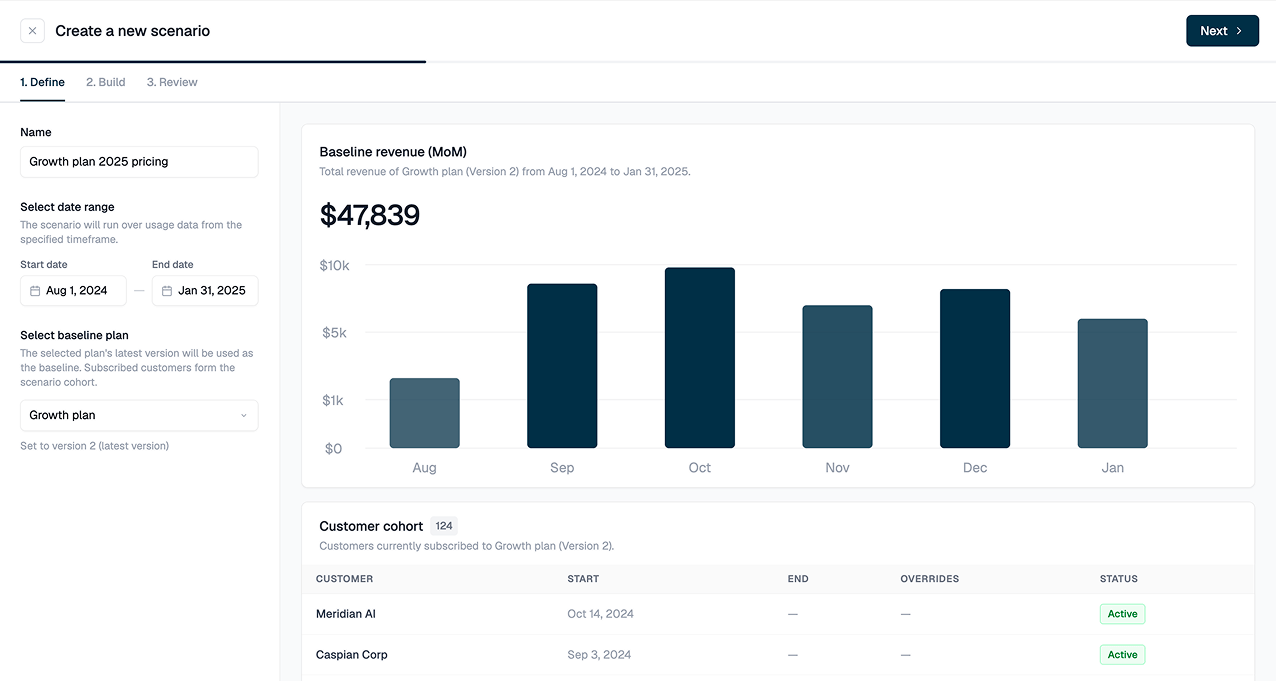Click the 124 customer cohort count badge

pyautogui.click(x=444, y=526)
